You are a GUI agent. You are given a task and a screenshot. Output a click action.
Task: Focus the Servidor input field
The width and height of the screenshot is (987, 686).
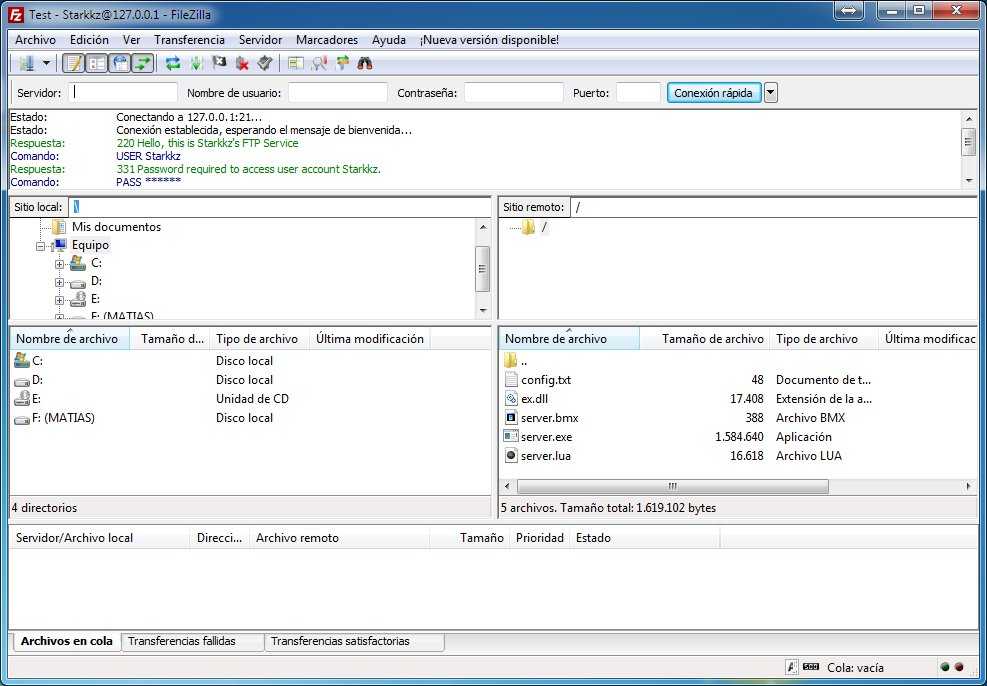point(123,93)
